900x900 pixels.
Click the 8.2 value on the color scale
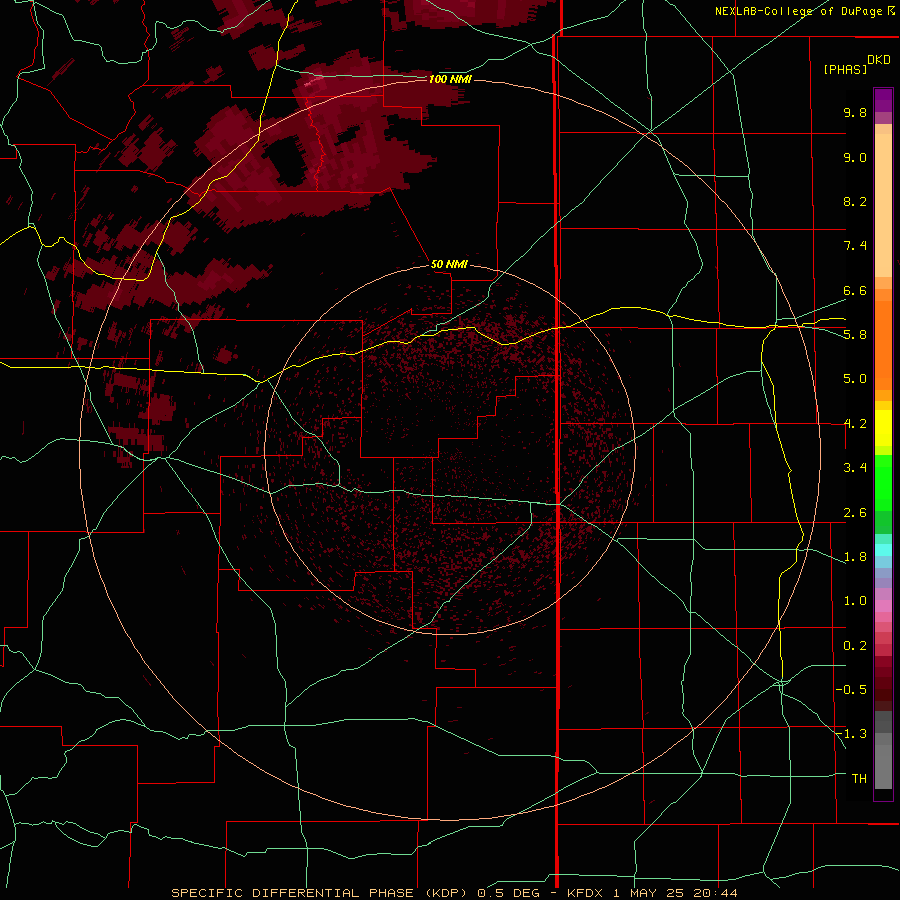pos(855,201)
